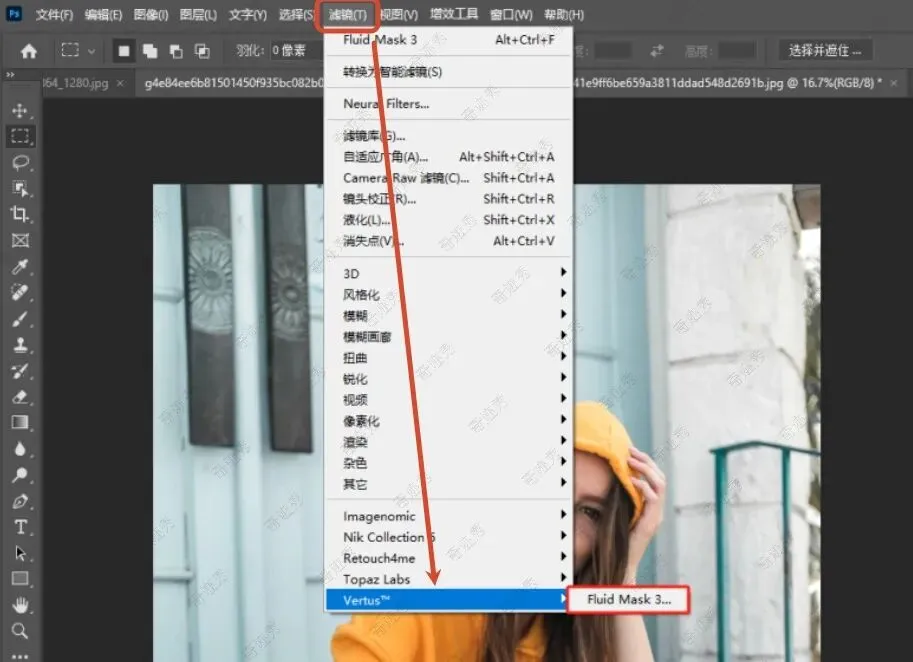Click the 羽化 feather value field
Screen dimensions: 913x662
[295, 51]
